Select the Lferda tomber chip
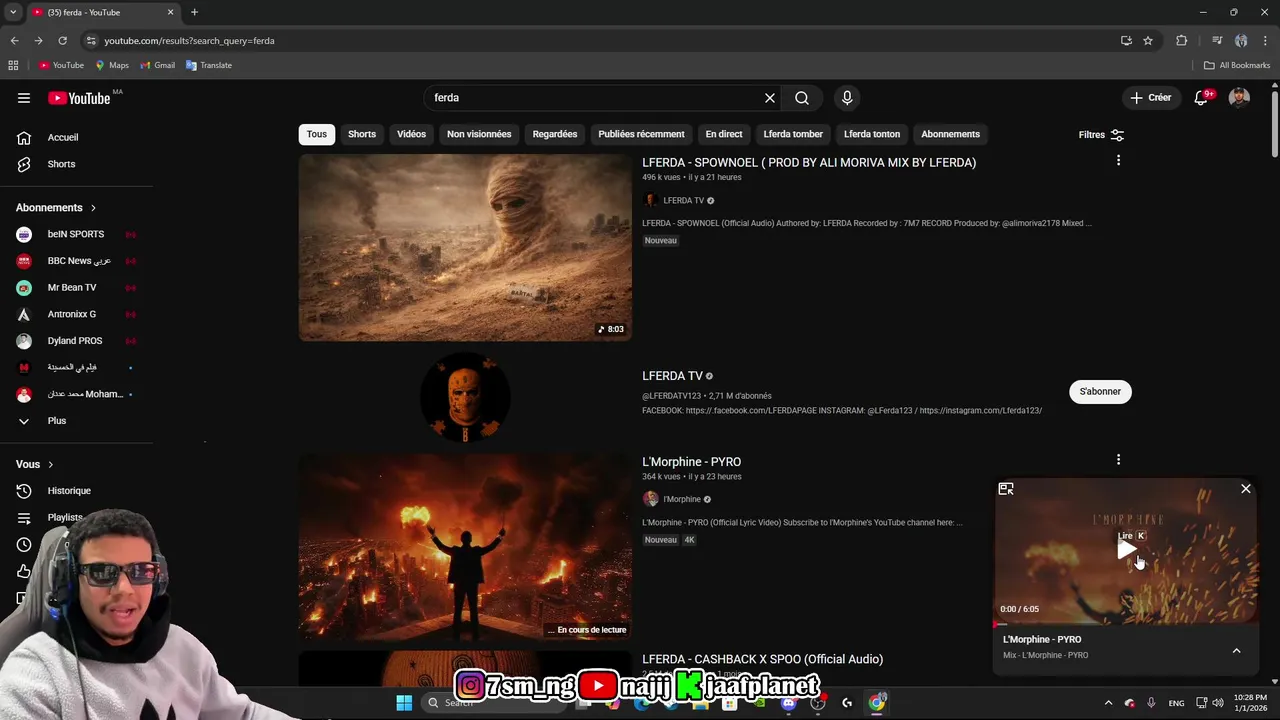Viewport: 1280px width, 720px height. (793, 134)
